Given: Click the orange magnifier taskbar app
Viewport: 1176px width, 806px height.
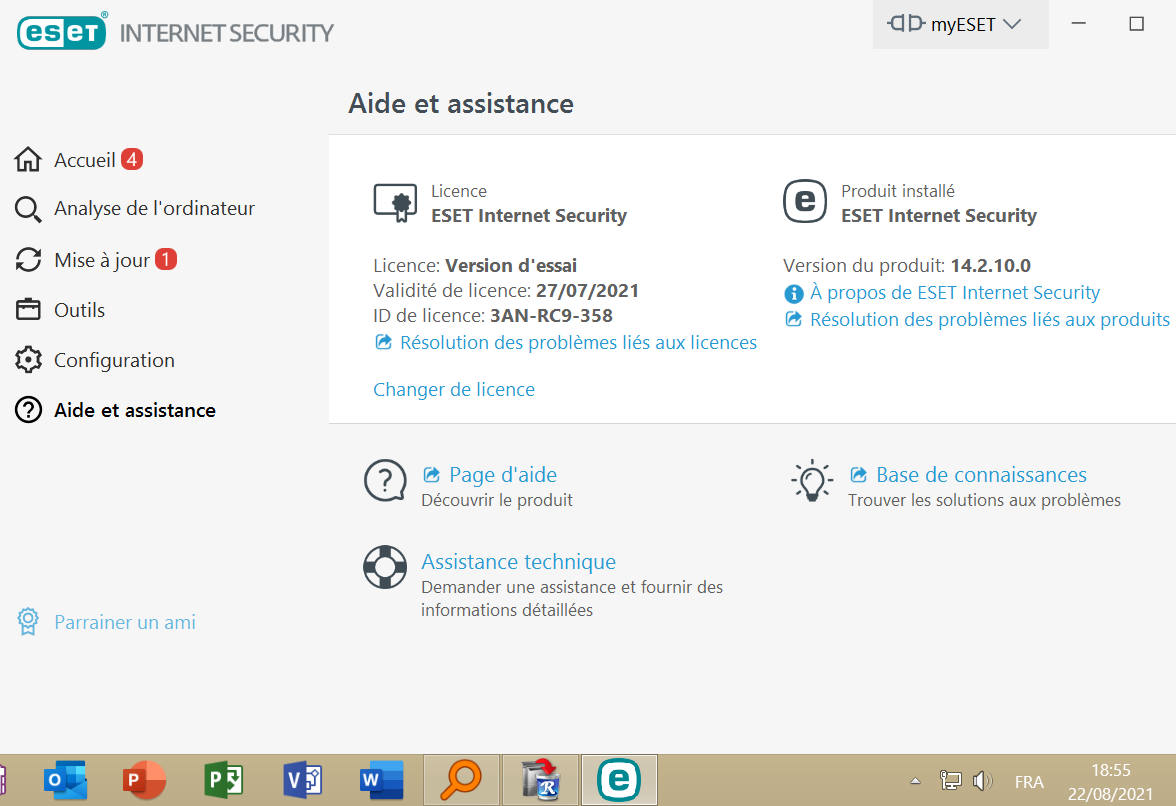Looking at the screenshot, I should click(x=460, y=781).
